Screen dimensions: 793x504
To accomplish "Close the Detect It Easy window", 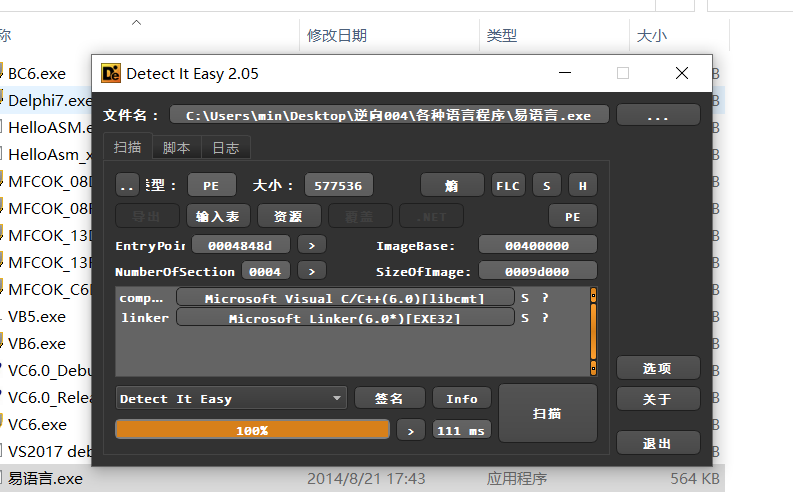I will pos(682,73).
